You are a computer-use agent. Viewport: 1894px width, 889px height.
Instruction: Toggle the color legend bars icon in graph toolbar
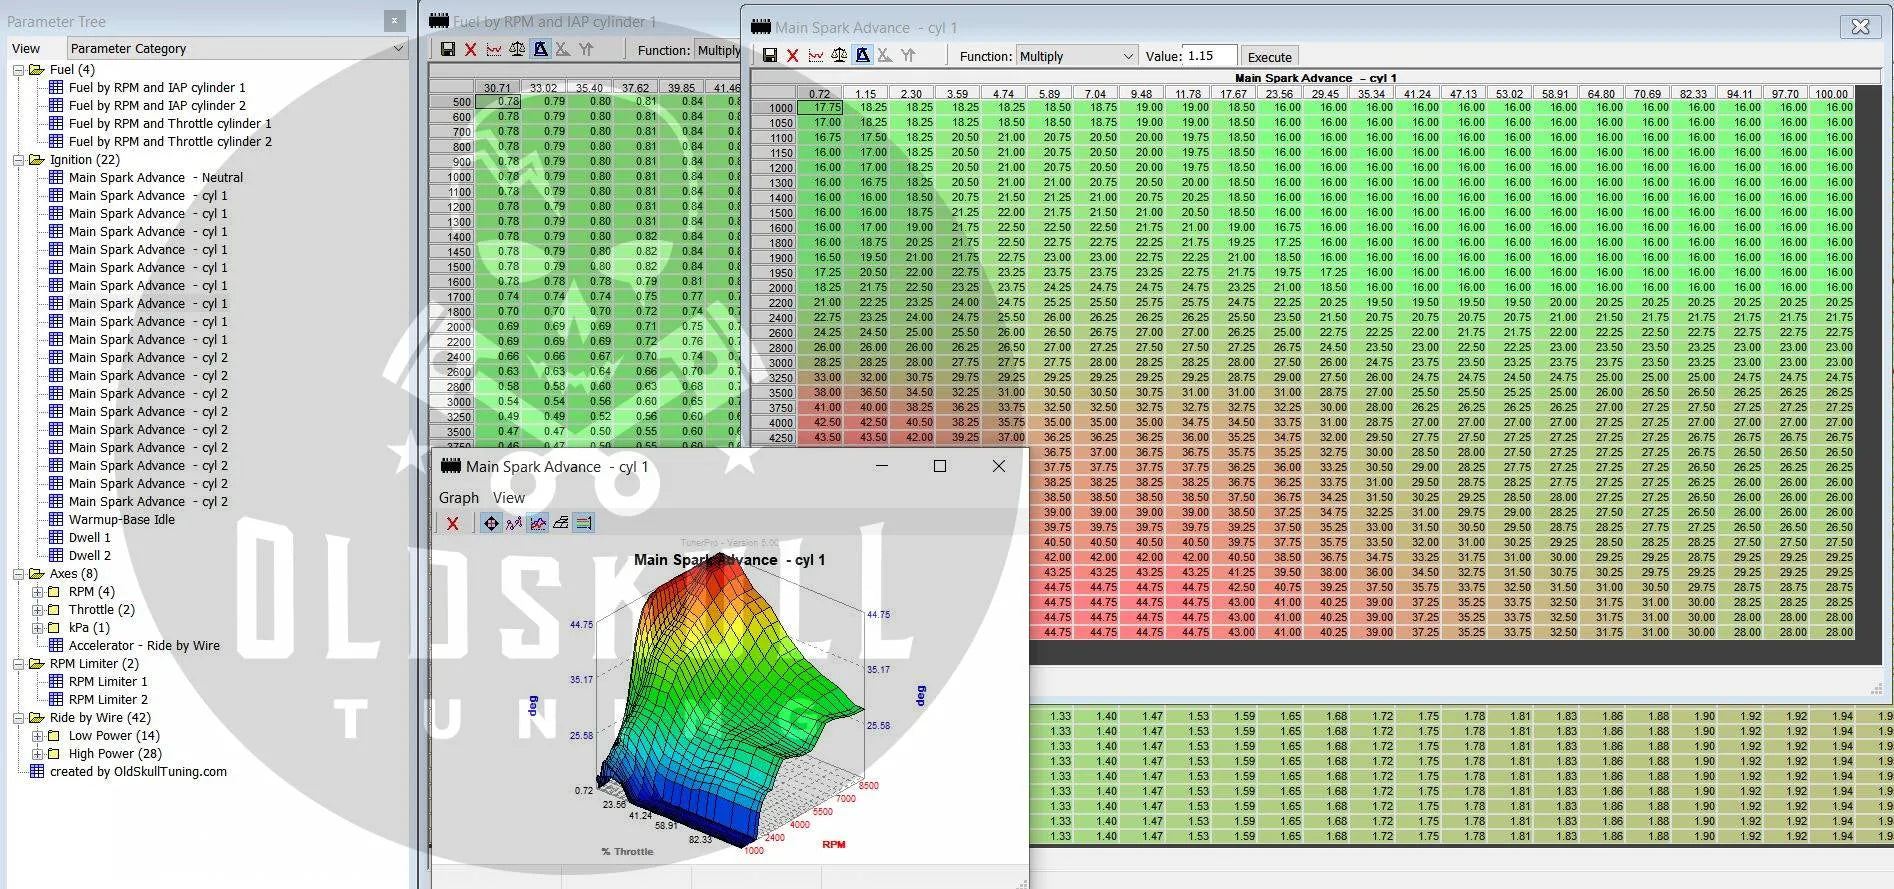pos(585,523)
